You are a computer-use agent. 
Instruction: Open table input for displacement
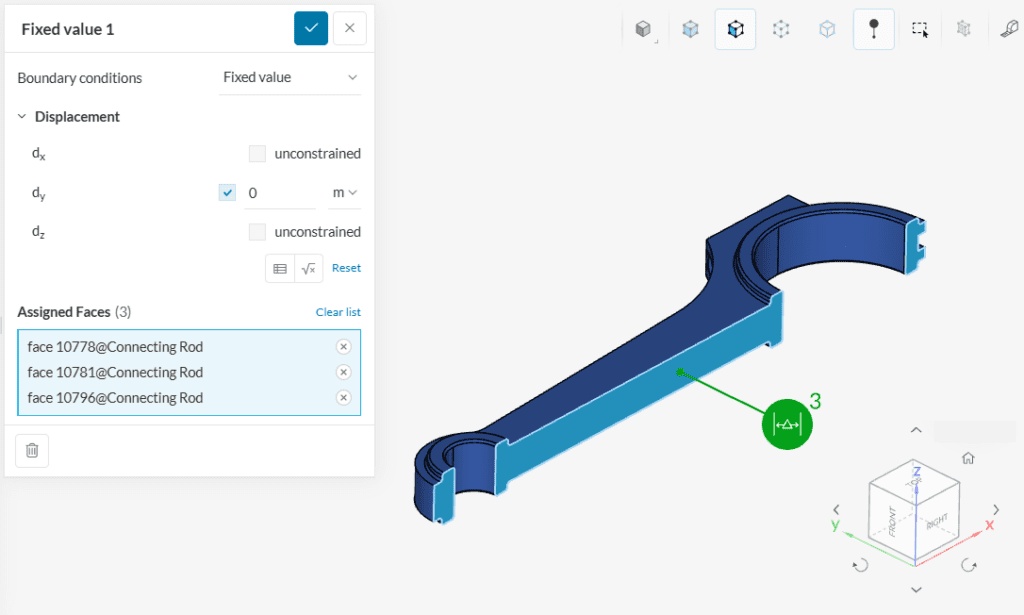pos(280,268)
